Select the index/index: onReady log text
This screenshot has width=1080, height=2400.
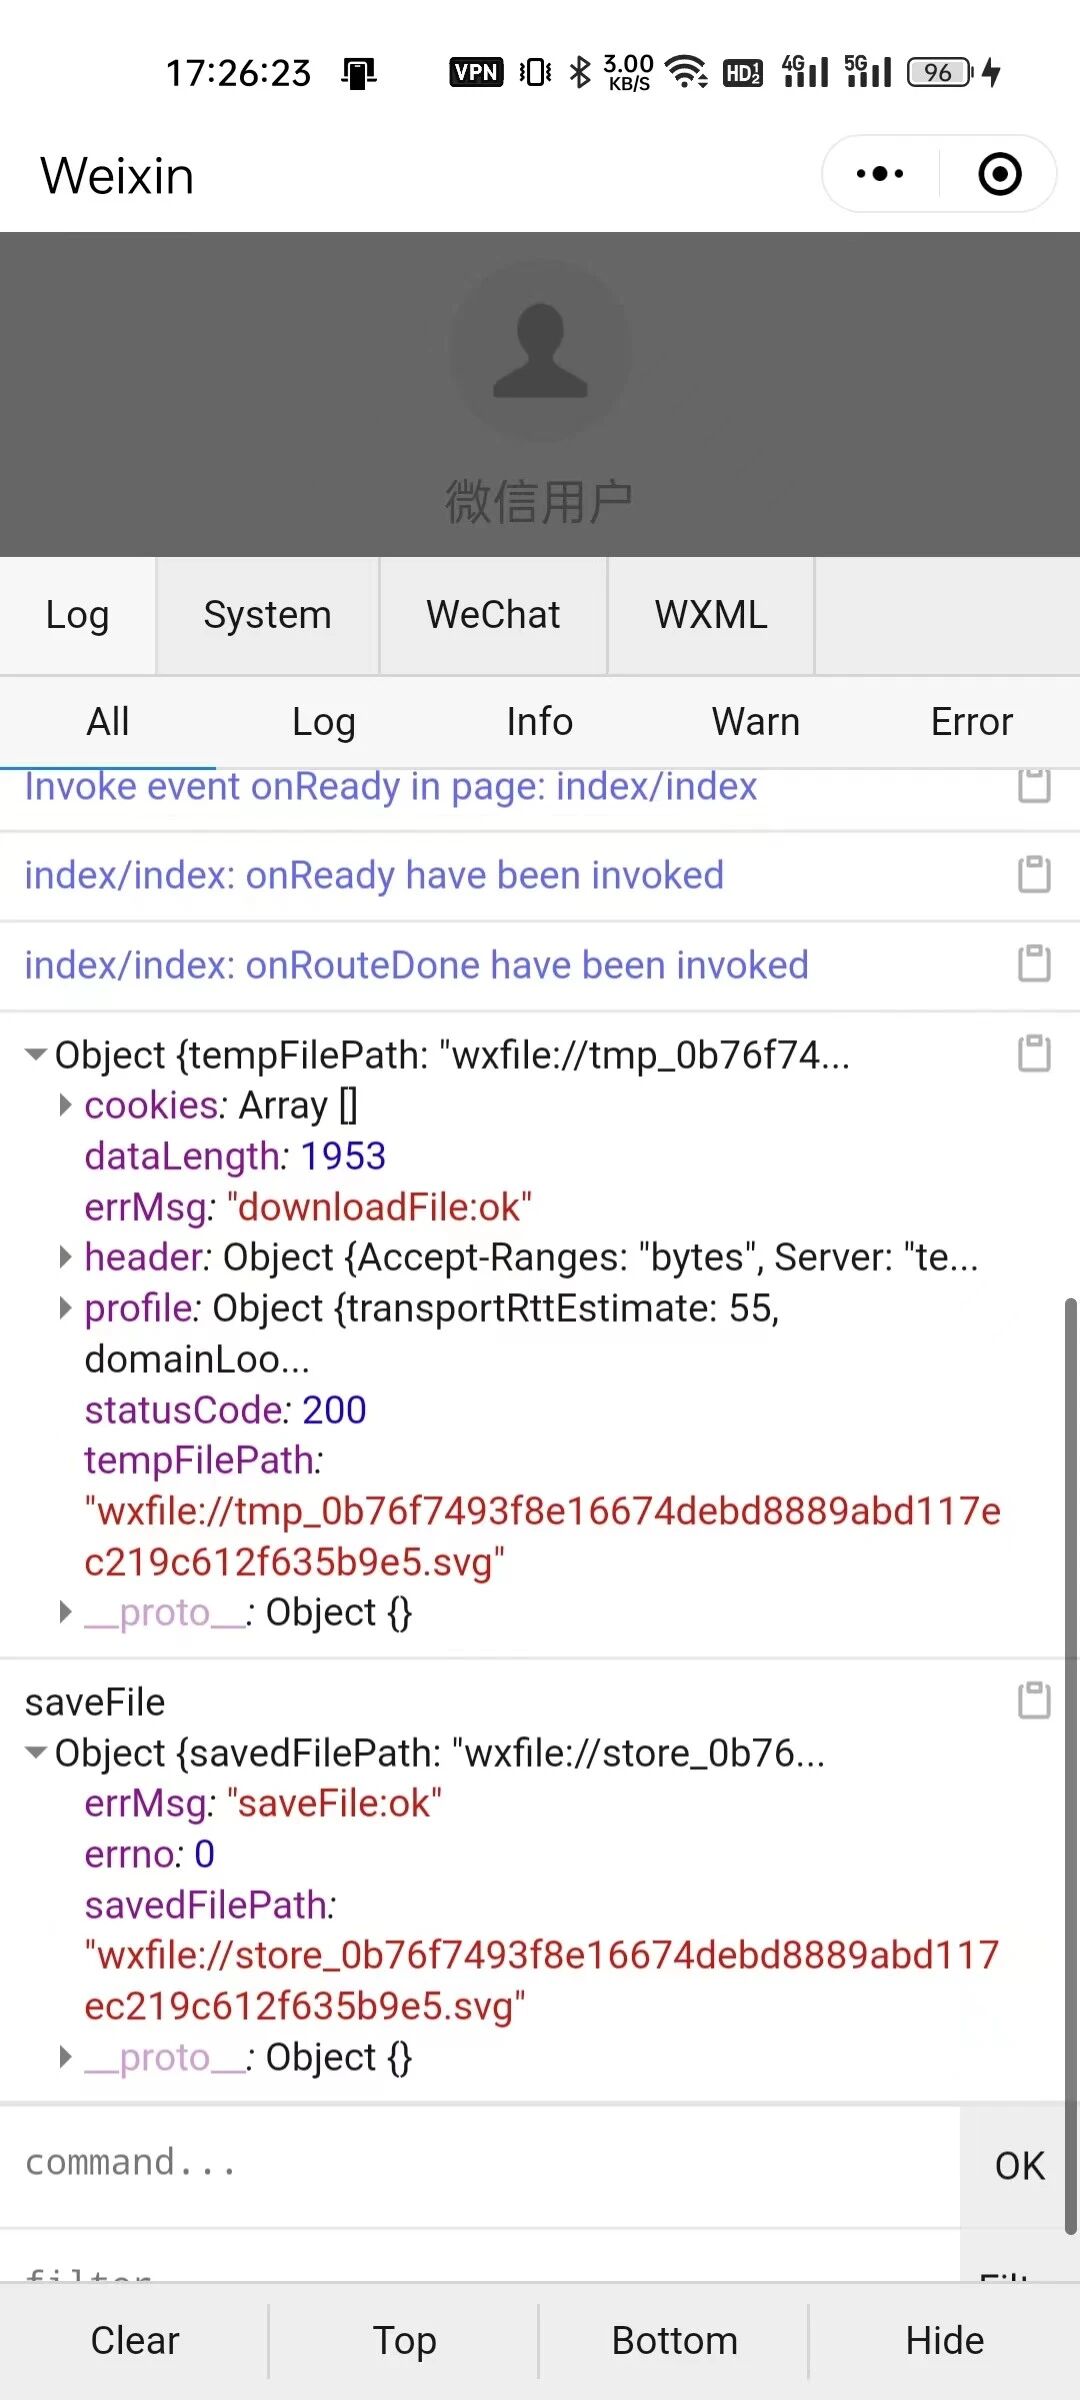(374, 875)
